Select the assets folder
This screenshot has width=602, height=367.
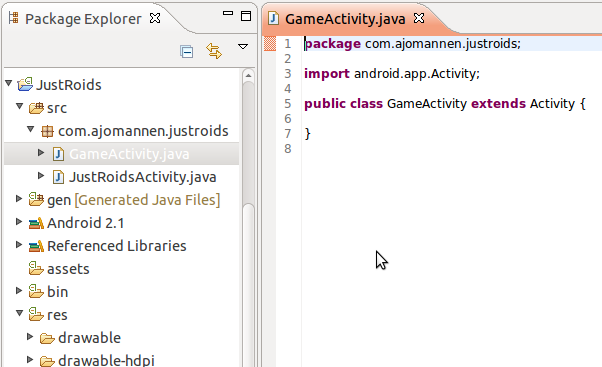tap(68, 269)
